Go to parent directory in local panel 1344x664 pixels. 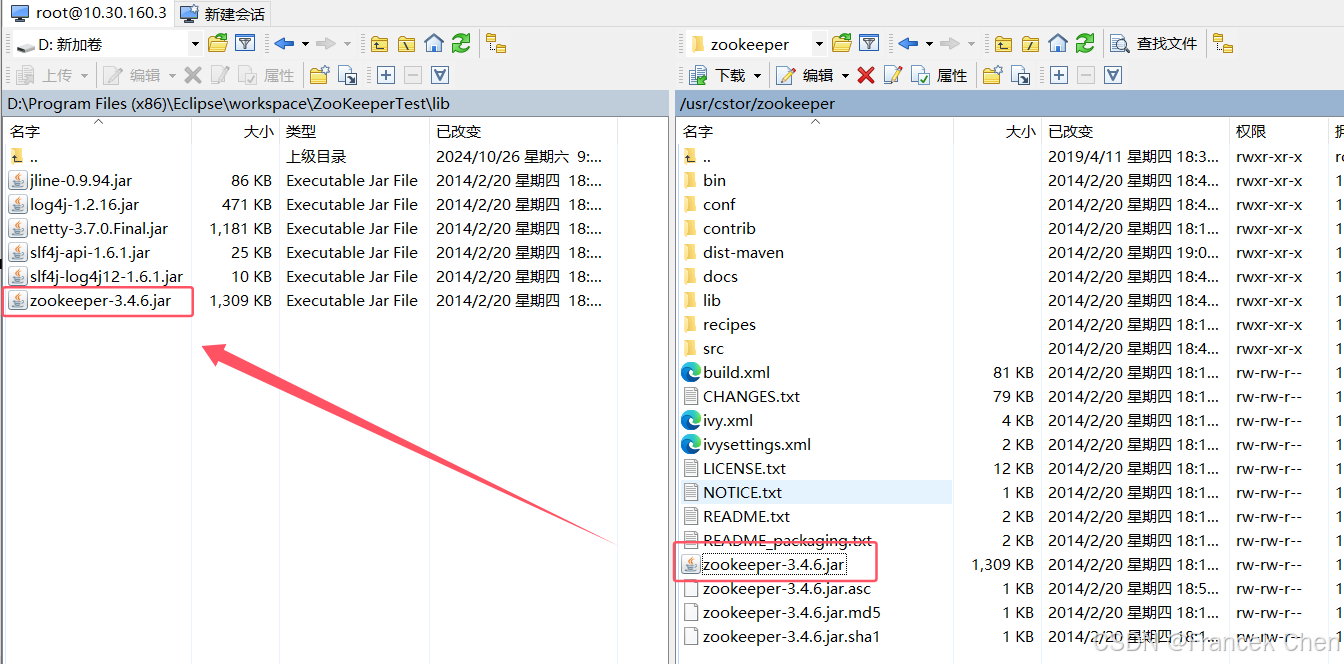(x=379, y=43)
